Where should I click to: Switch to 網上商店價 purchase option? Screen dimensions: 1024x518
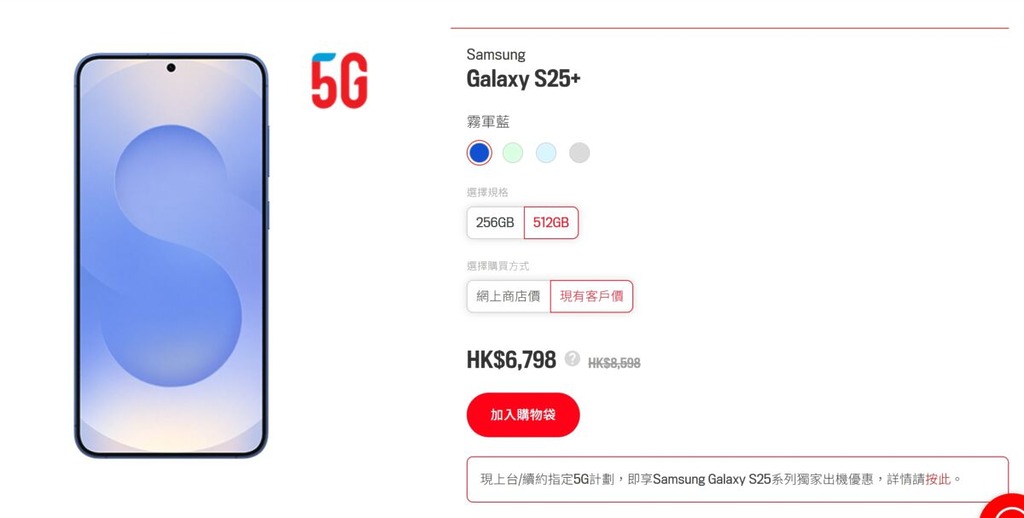[x=508, y=297]
